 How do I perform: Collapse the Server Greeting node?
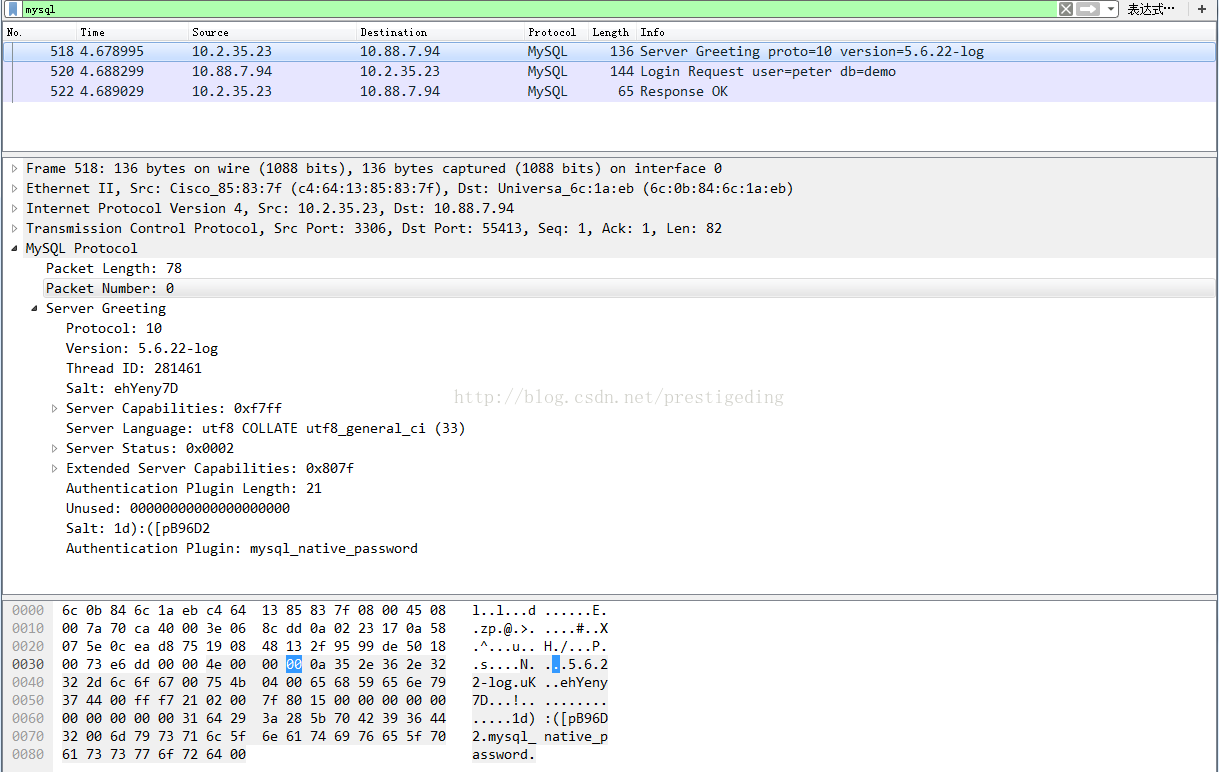click(35, 308)
